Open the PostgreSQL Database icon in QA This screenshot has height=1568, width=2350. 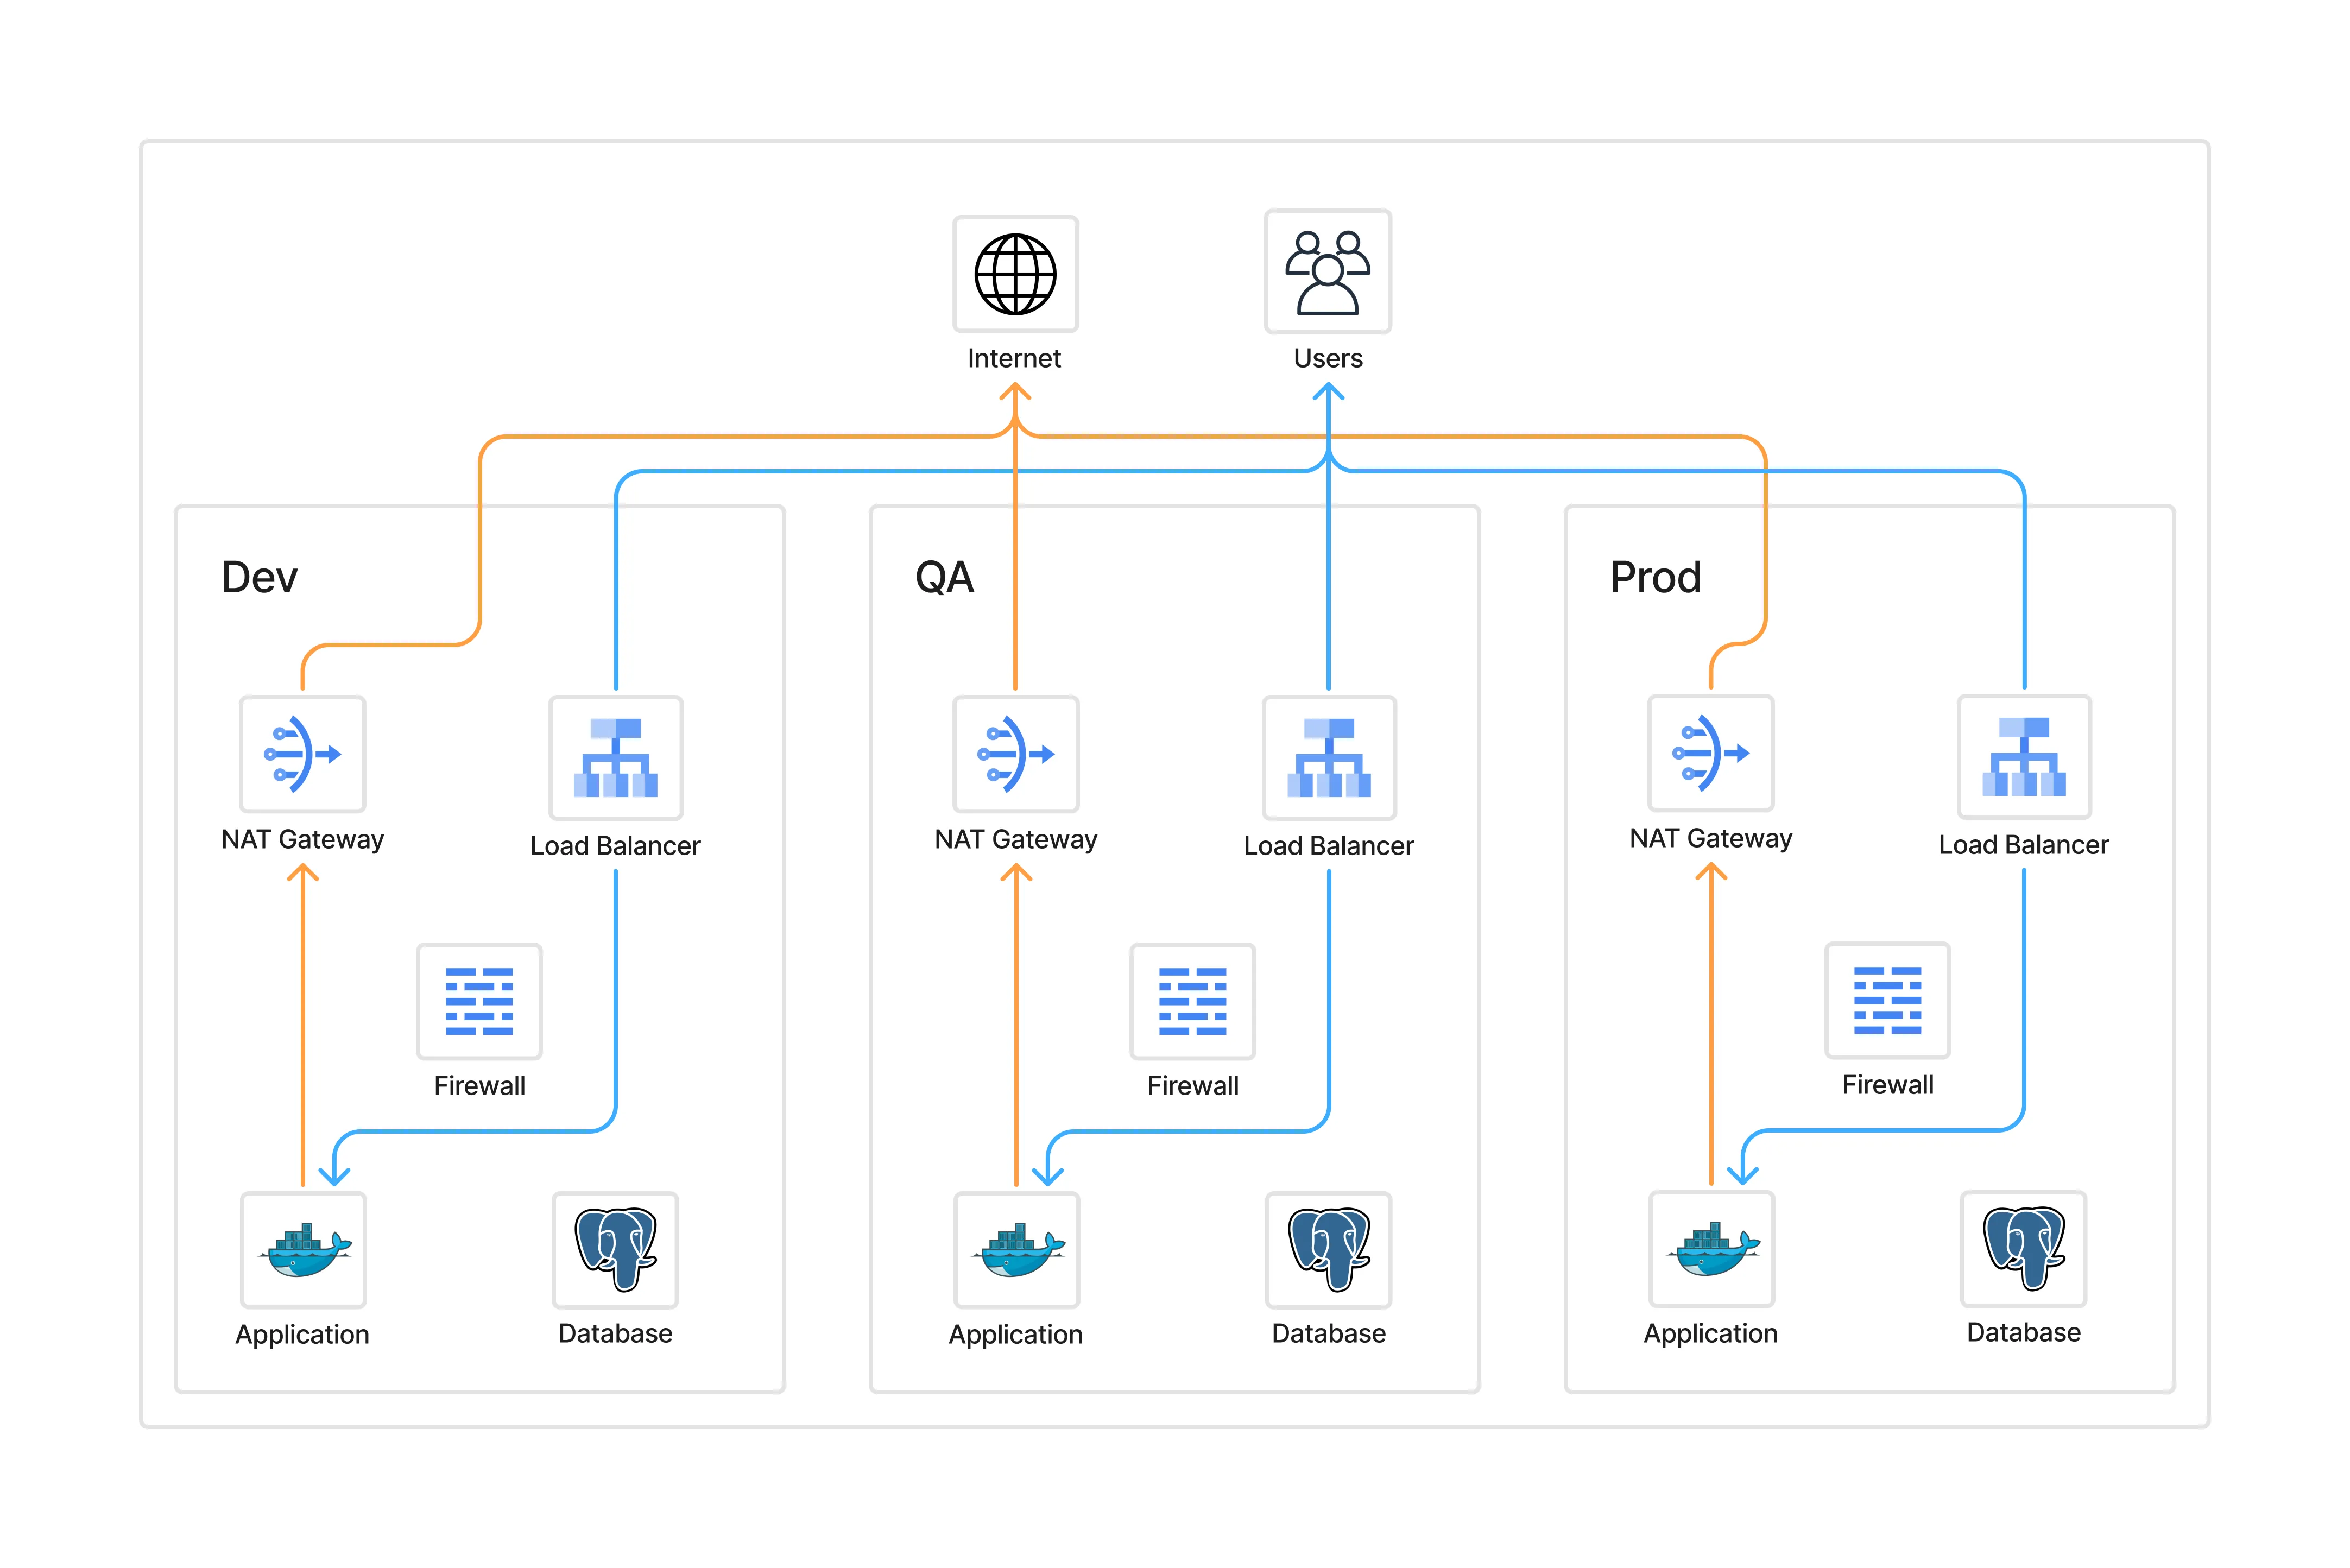[x=1328, y=1252]
